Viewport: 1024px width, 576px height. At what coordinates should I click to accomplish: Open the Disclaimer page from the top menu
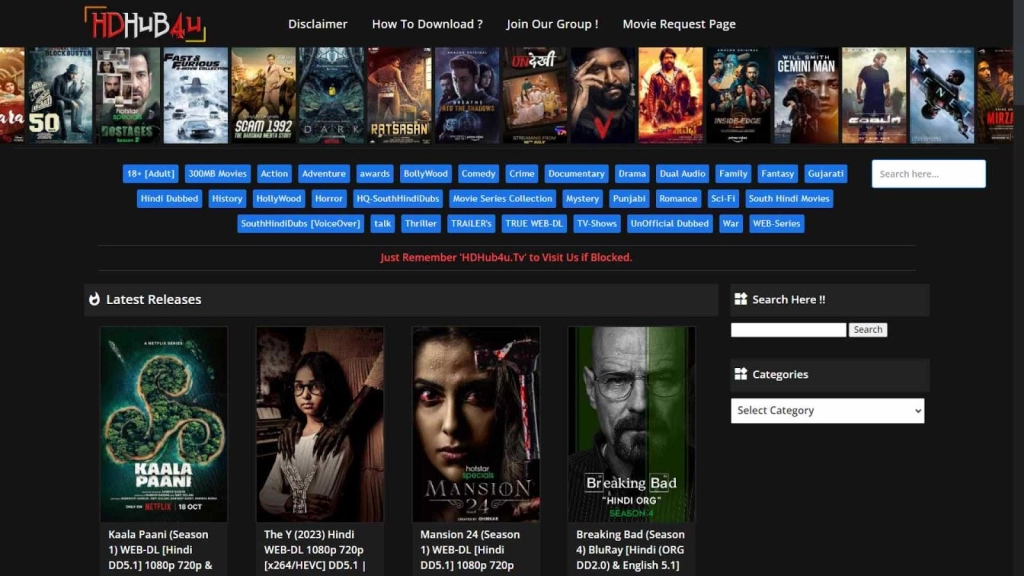click(317, 24)
